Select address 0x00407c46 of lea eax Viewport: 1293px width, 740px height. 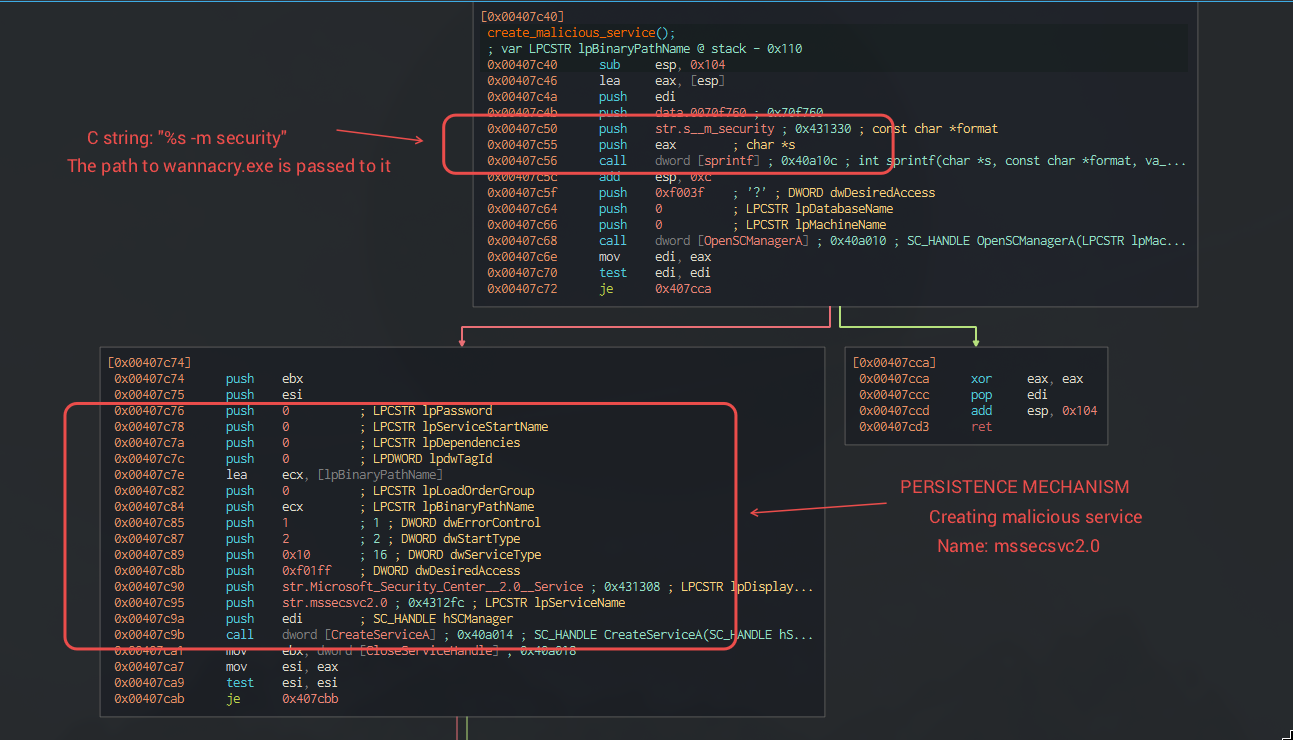[x=522, y=81]
